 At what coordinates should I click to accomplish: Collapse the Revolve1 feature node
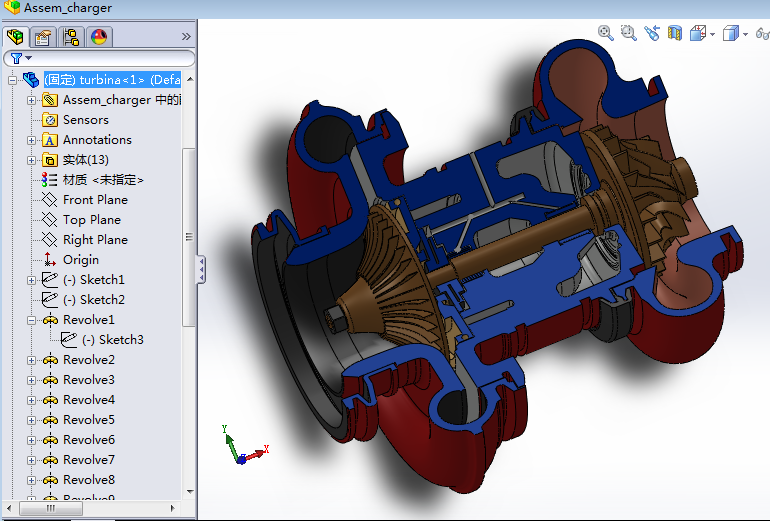click(x=31, y=320)
